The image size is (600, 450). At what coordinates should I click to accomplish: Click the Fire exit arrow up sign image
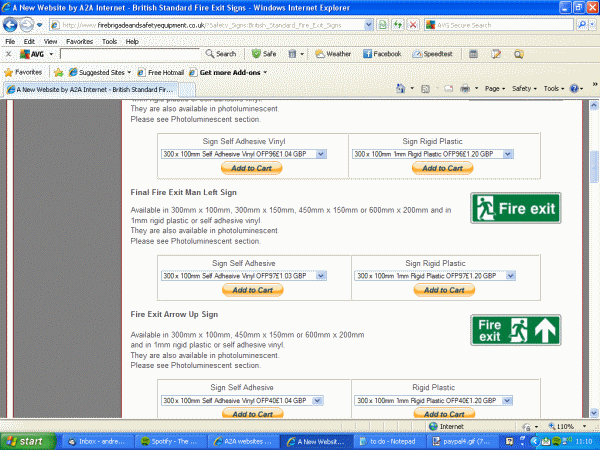click(515, 330)
